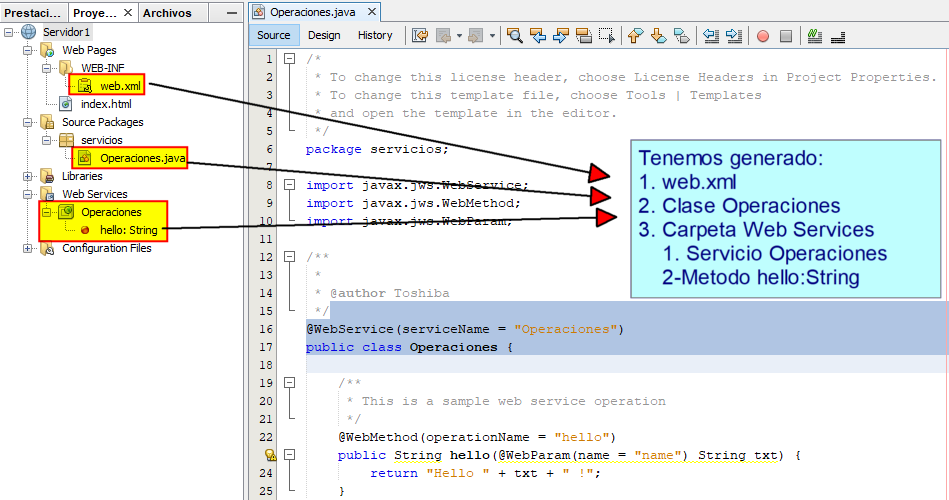Expand the Libraries node
The height and width of the screenshot is (500, 949).
[x=27, y=176]
